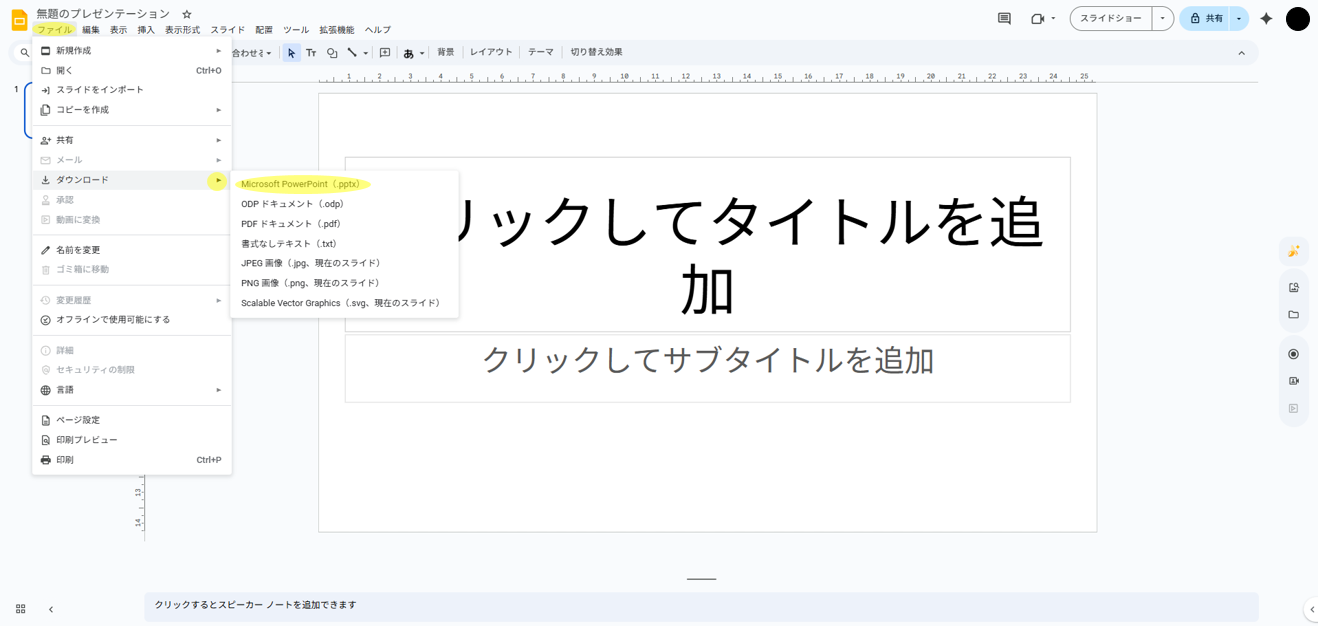The width and height of the screenshot is (1318, 629).
Task: Click the speaker notes field
Action: click(700, 606)
